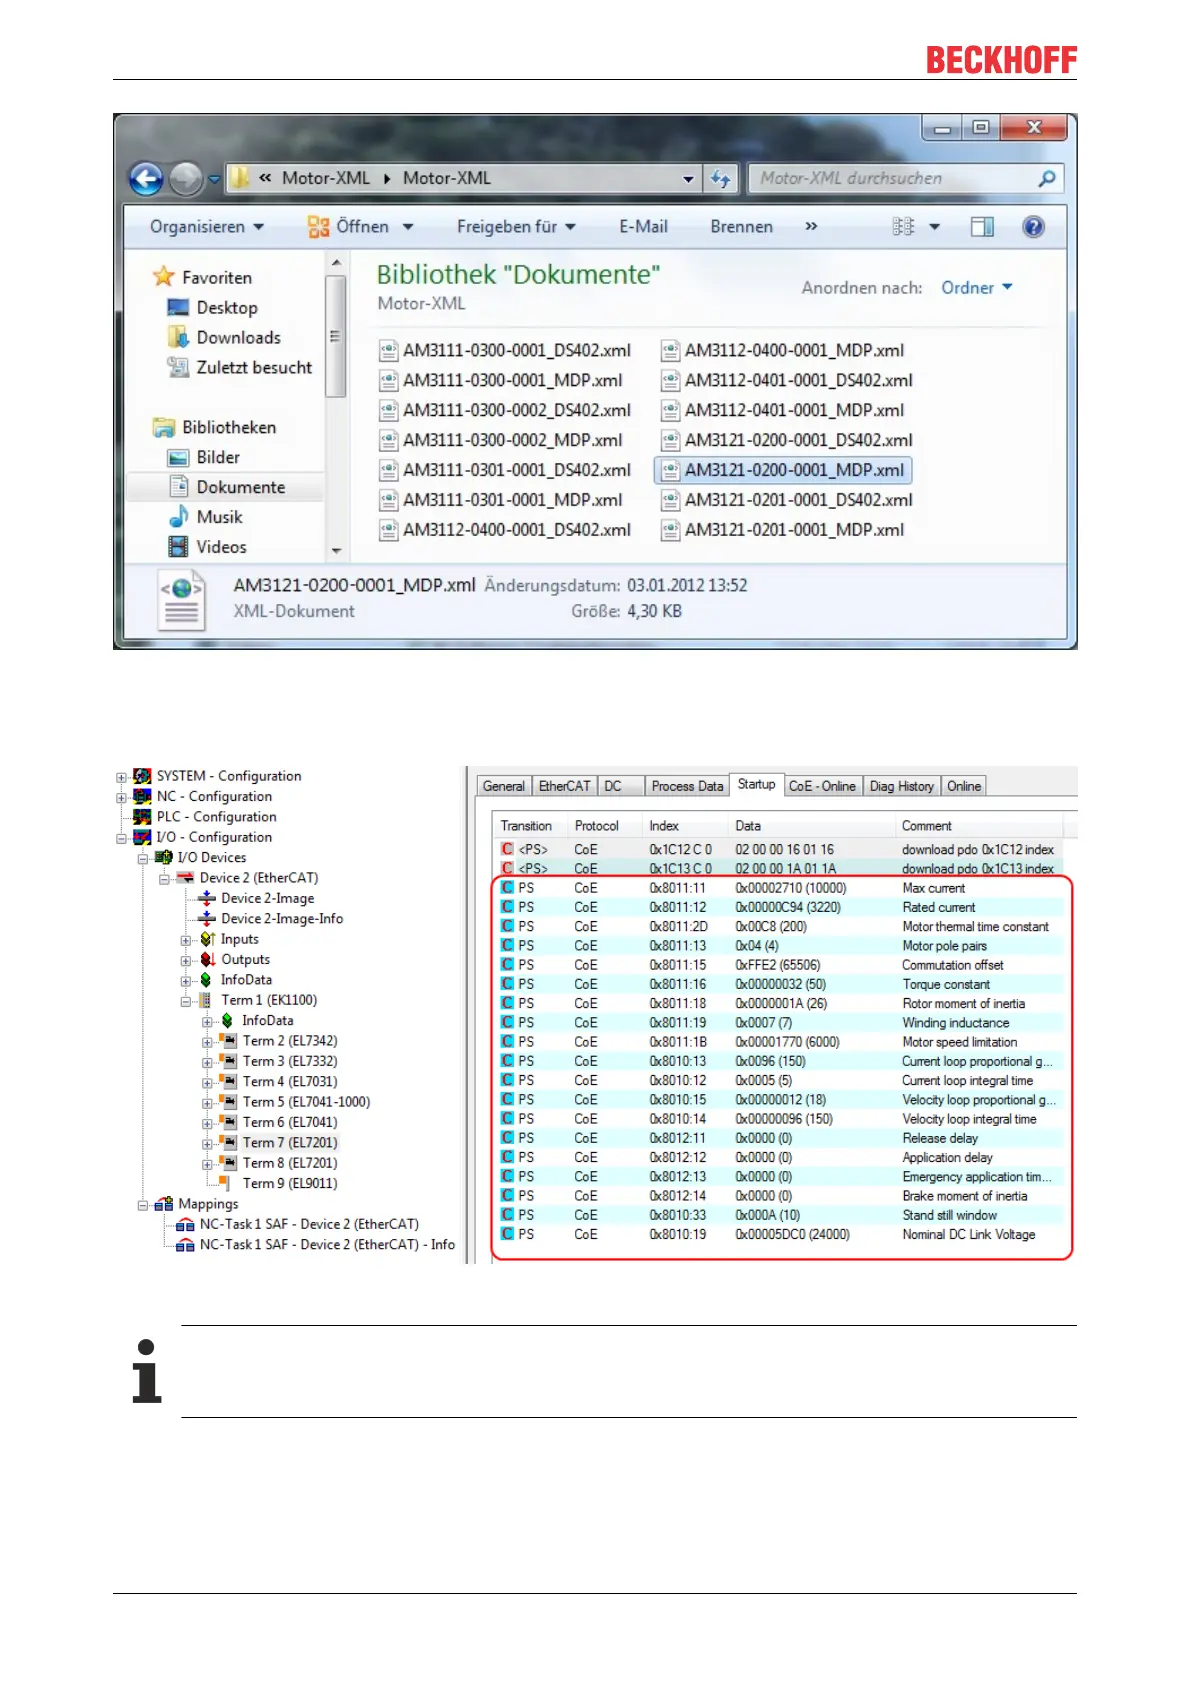
Task: Refresh the Motor-XML folder view
Action: (720, 178)
